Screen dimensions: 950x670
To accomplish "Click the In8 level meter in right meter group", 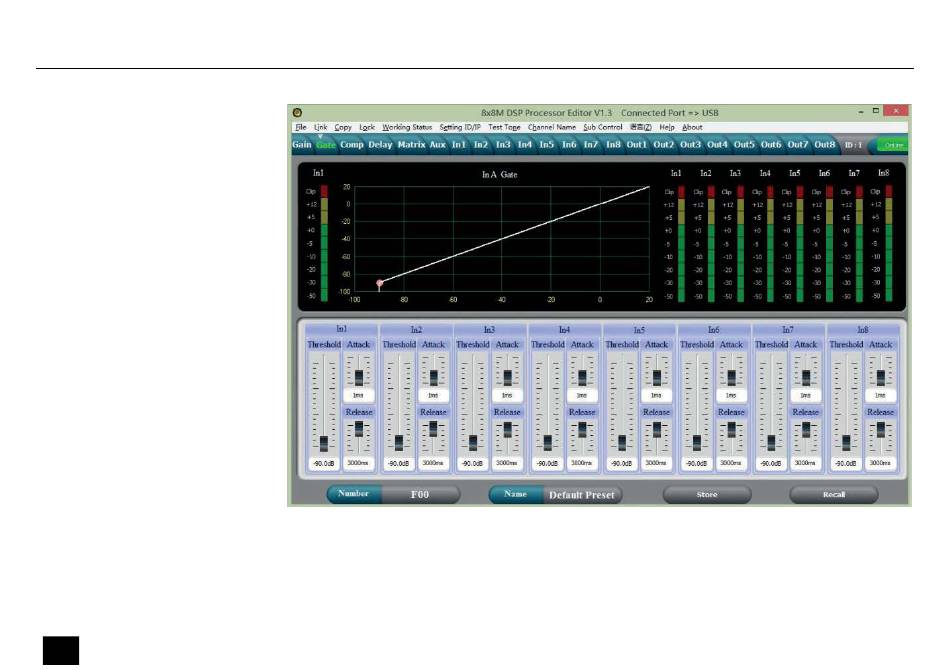I will (889, 244).
